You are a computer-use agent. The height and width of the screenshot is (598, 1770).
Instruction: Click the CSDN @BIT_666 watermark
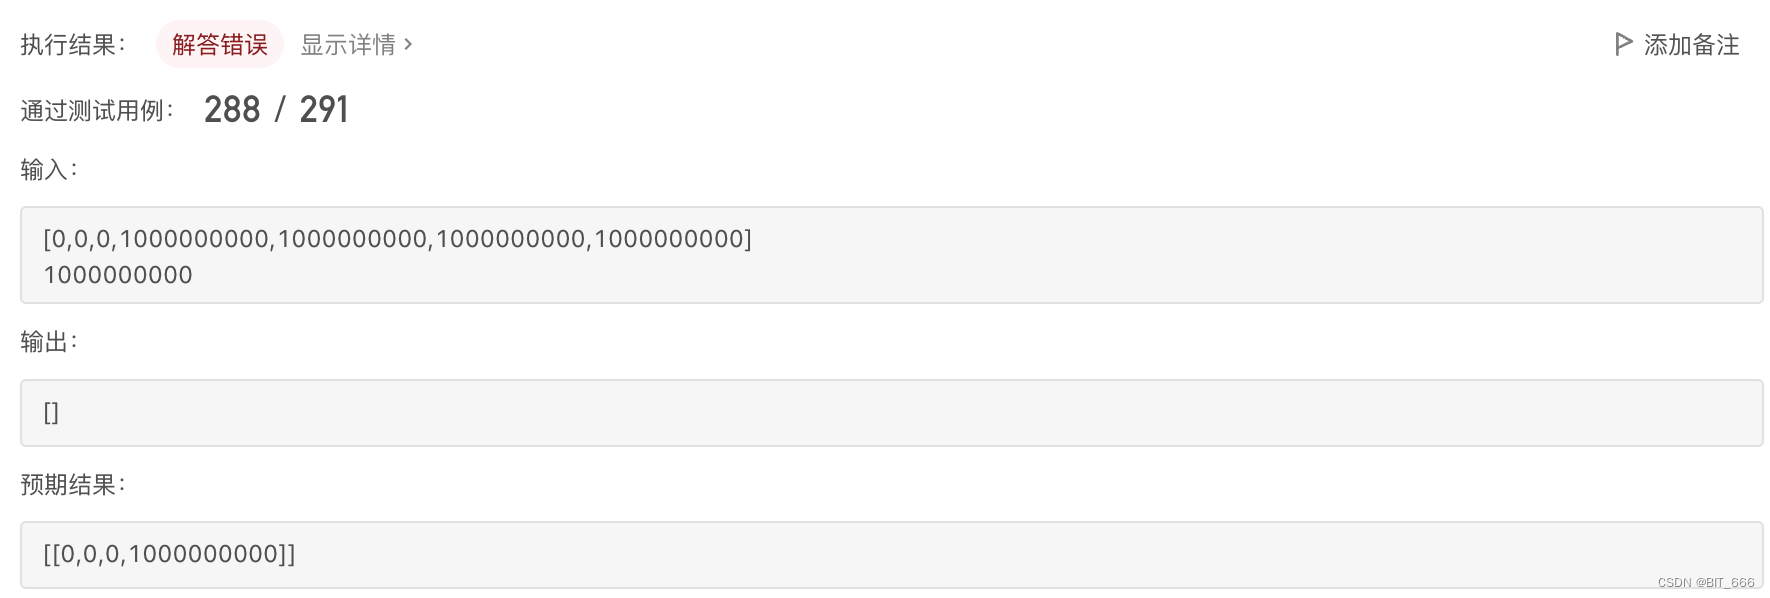[x=1705, y=582]
